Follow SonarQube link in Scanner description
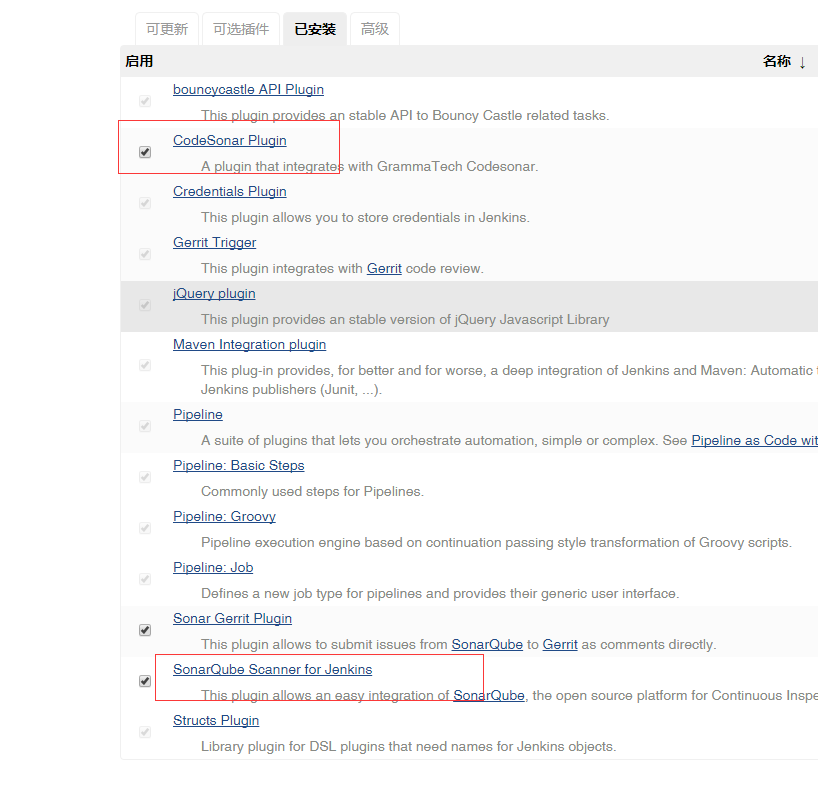 click(488, 696)
